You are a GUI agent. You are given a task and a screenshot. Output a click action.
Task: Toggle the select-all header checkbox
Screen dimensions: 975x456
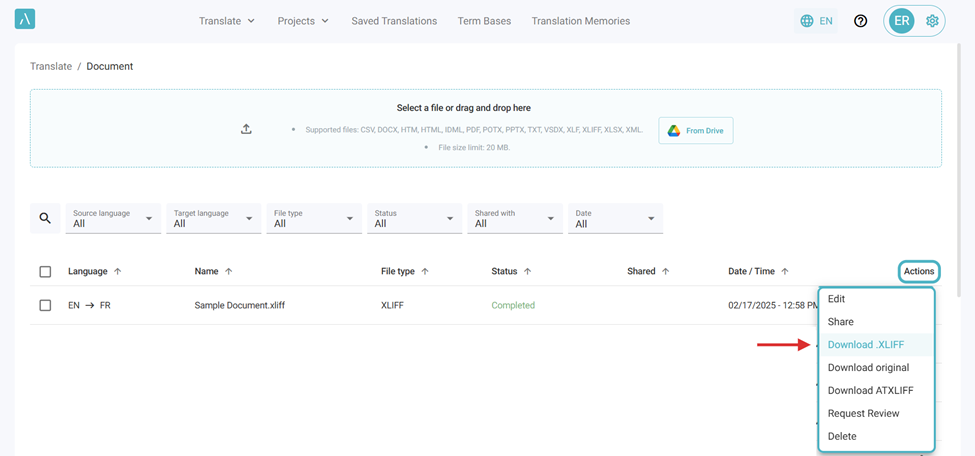coord(45,271)
